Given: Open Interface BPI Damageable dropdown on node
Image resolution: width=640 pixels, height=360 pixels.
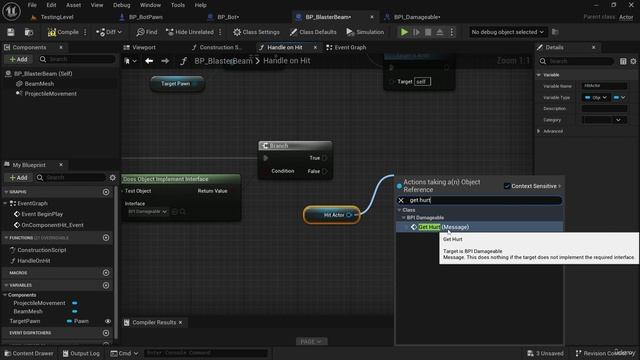Looking at the screenshot, I should tap(148, 212).
